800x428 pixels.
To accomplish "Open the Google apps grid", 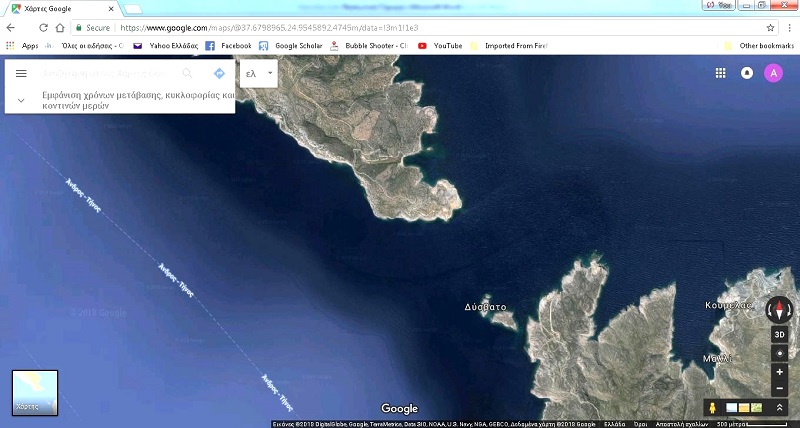I will (x=720, y=73).
